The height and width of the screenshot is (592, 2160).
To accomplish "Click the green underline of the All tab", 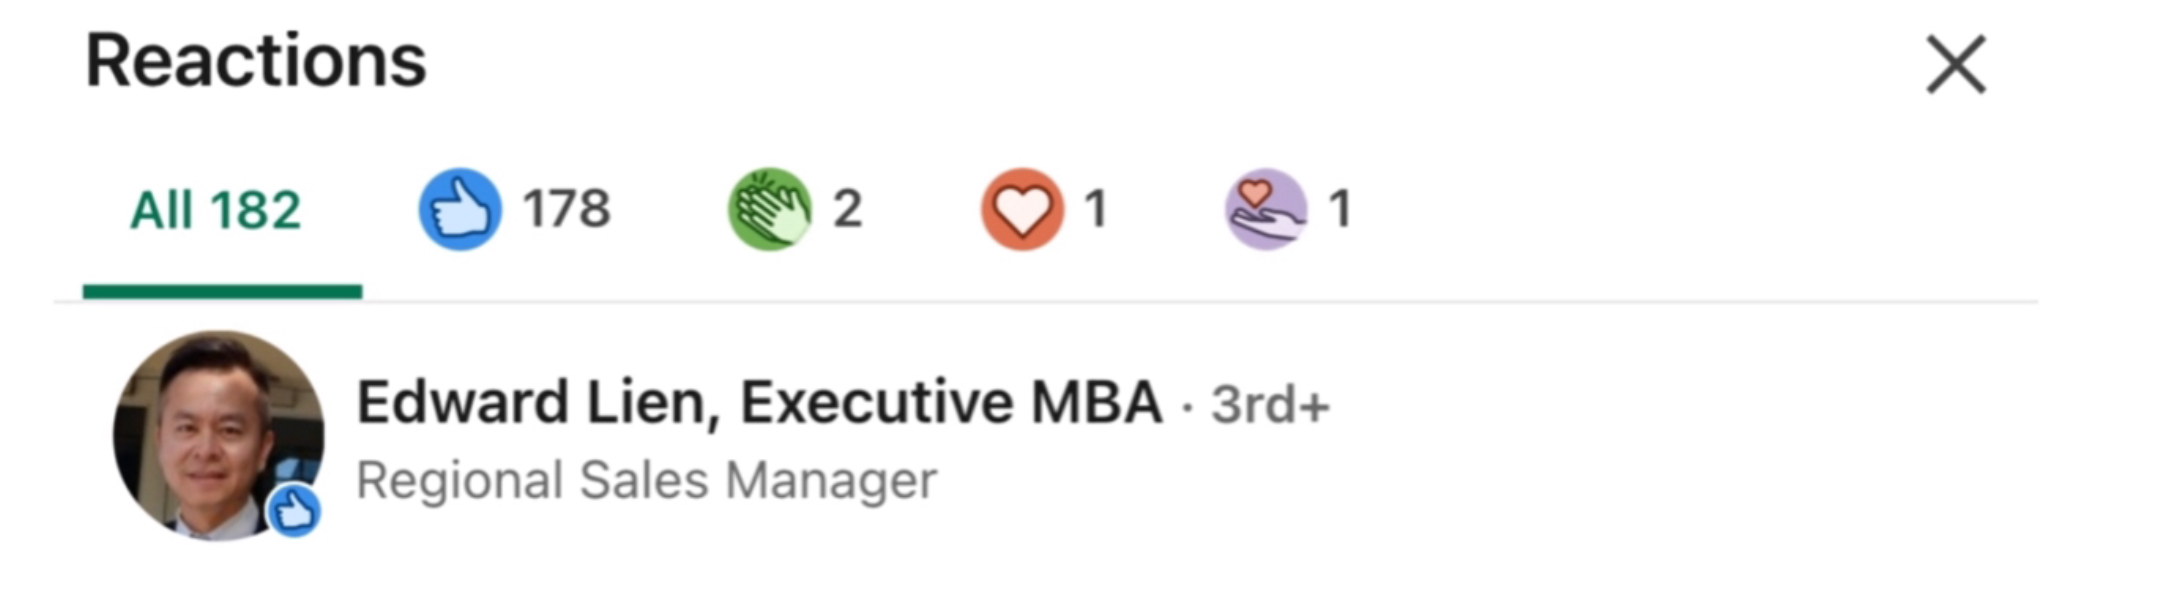I will 222,291.
